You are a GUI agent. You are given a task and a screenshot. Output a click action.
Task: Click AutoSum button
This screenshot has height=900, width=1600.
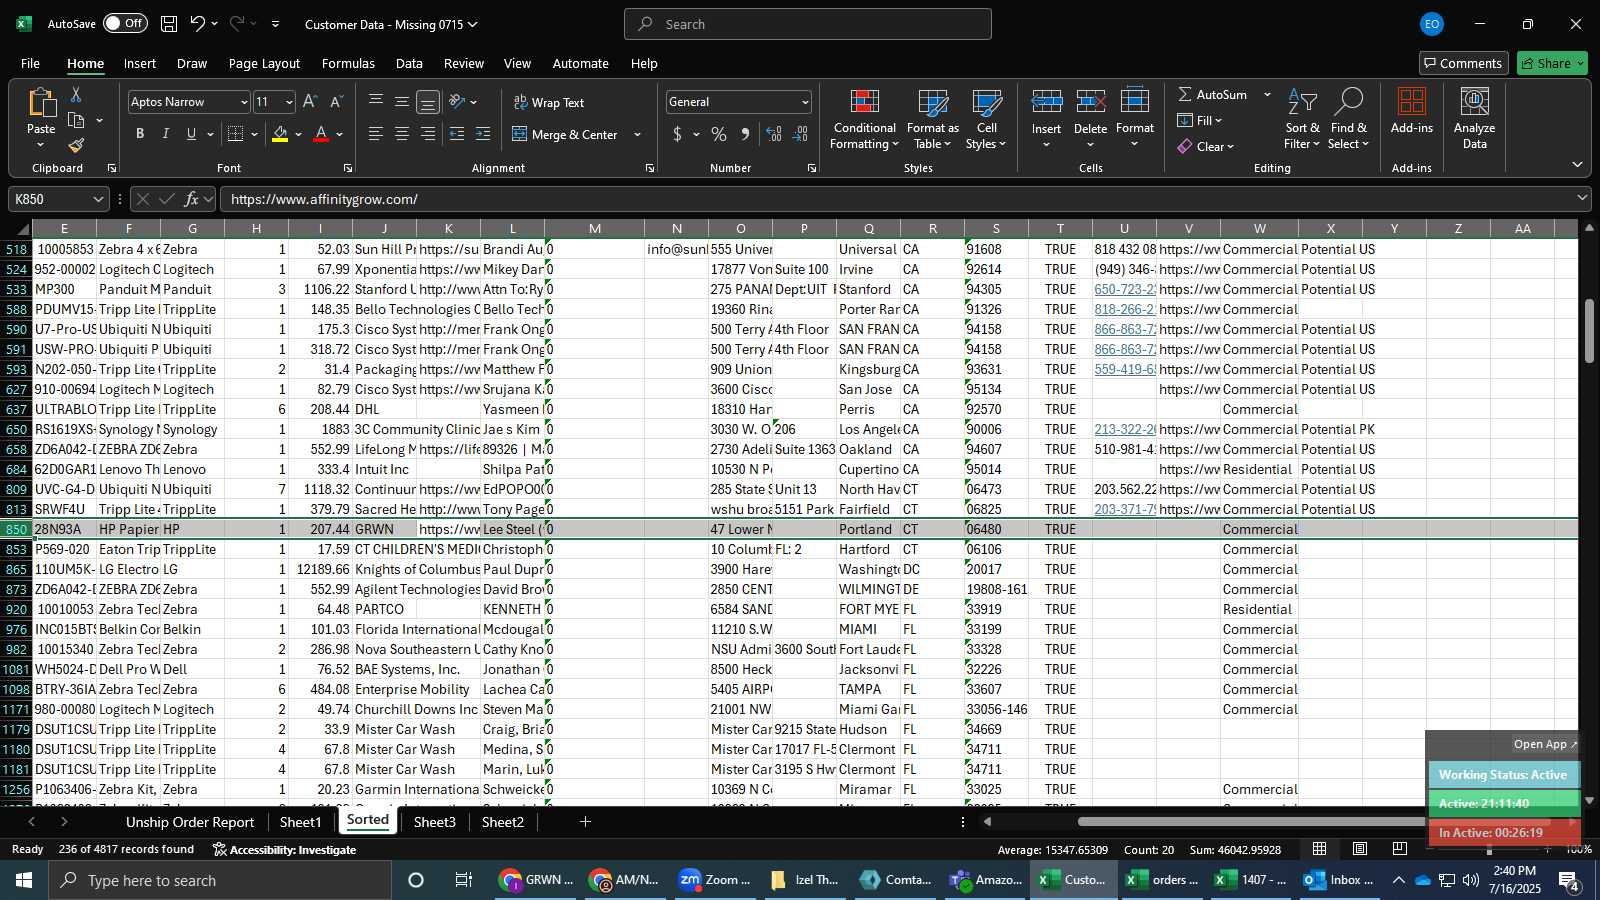1212,94
